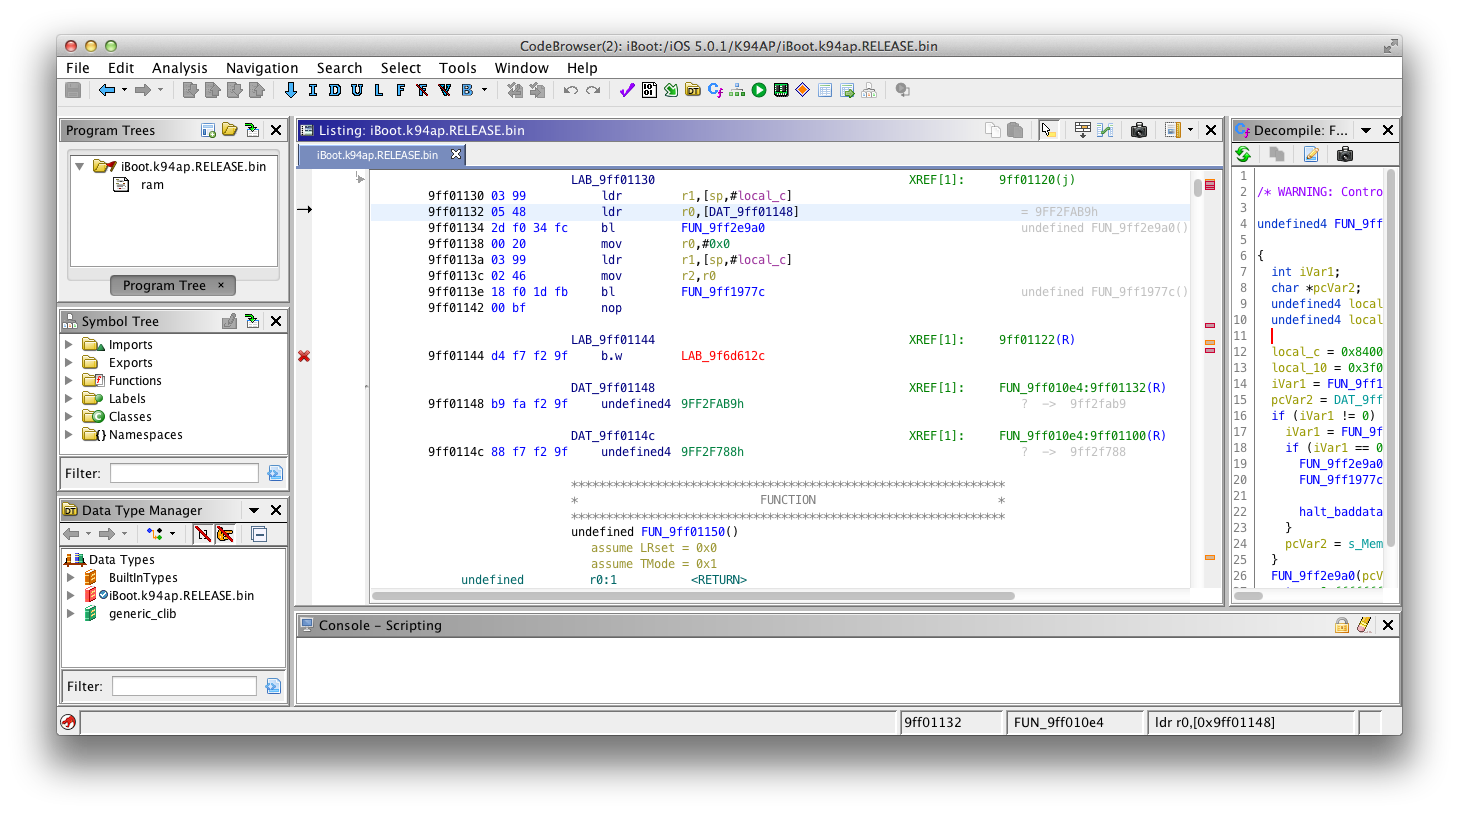Image resolution: width=1459 pixels, height=814 pixels.
Task: Open the Tools menu
Action: (x=458, y=68)
